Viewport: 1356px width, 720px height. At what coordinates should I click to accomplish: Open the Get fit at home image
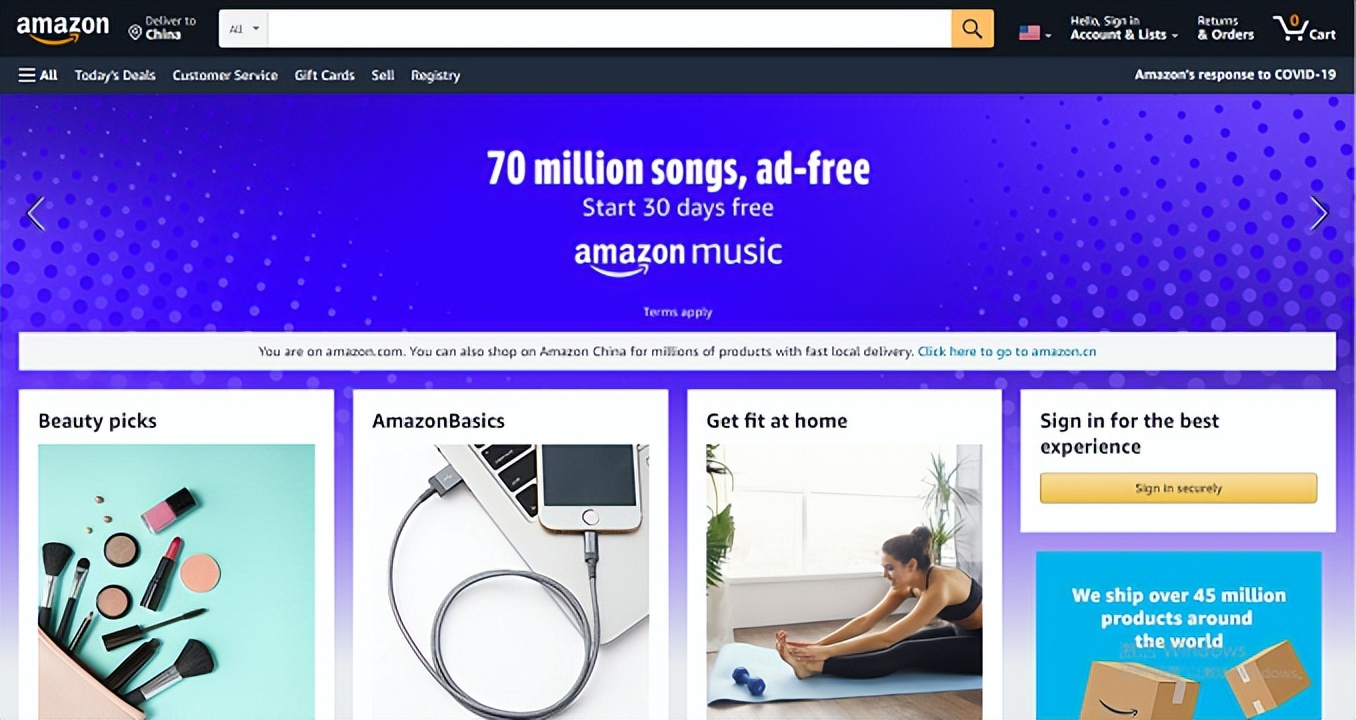(x=844, y=582)
